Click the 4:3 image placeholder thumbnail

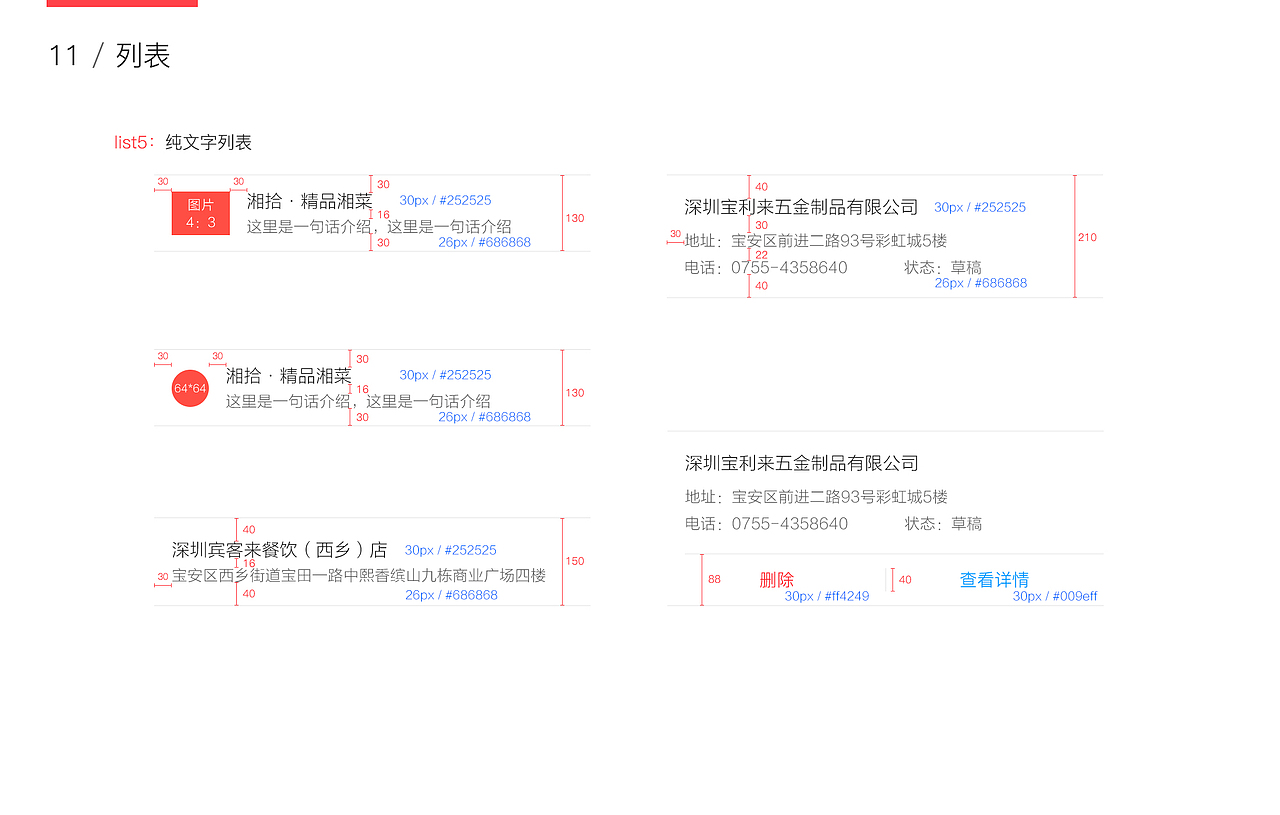[x=200, y=213]
